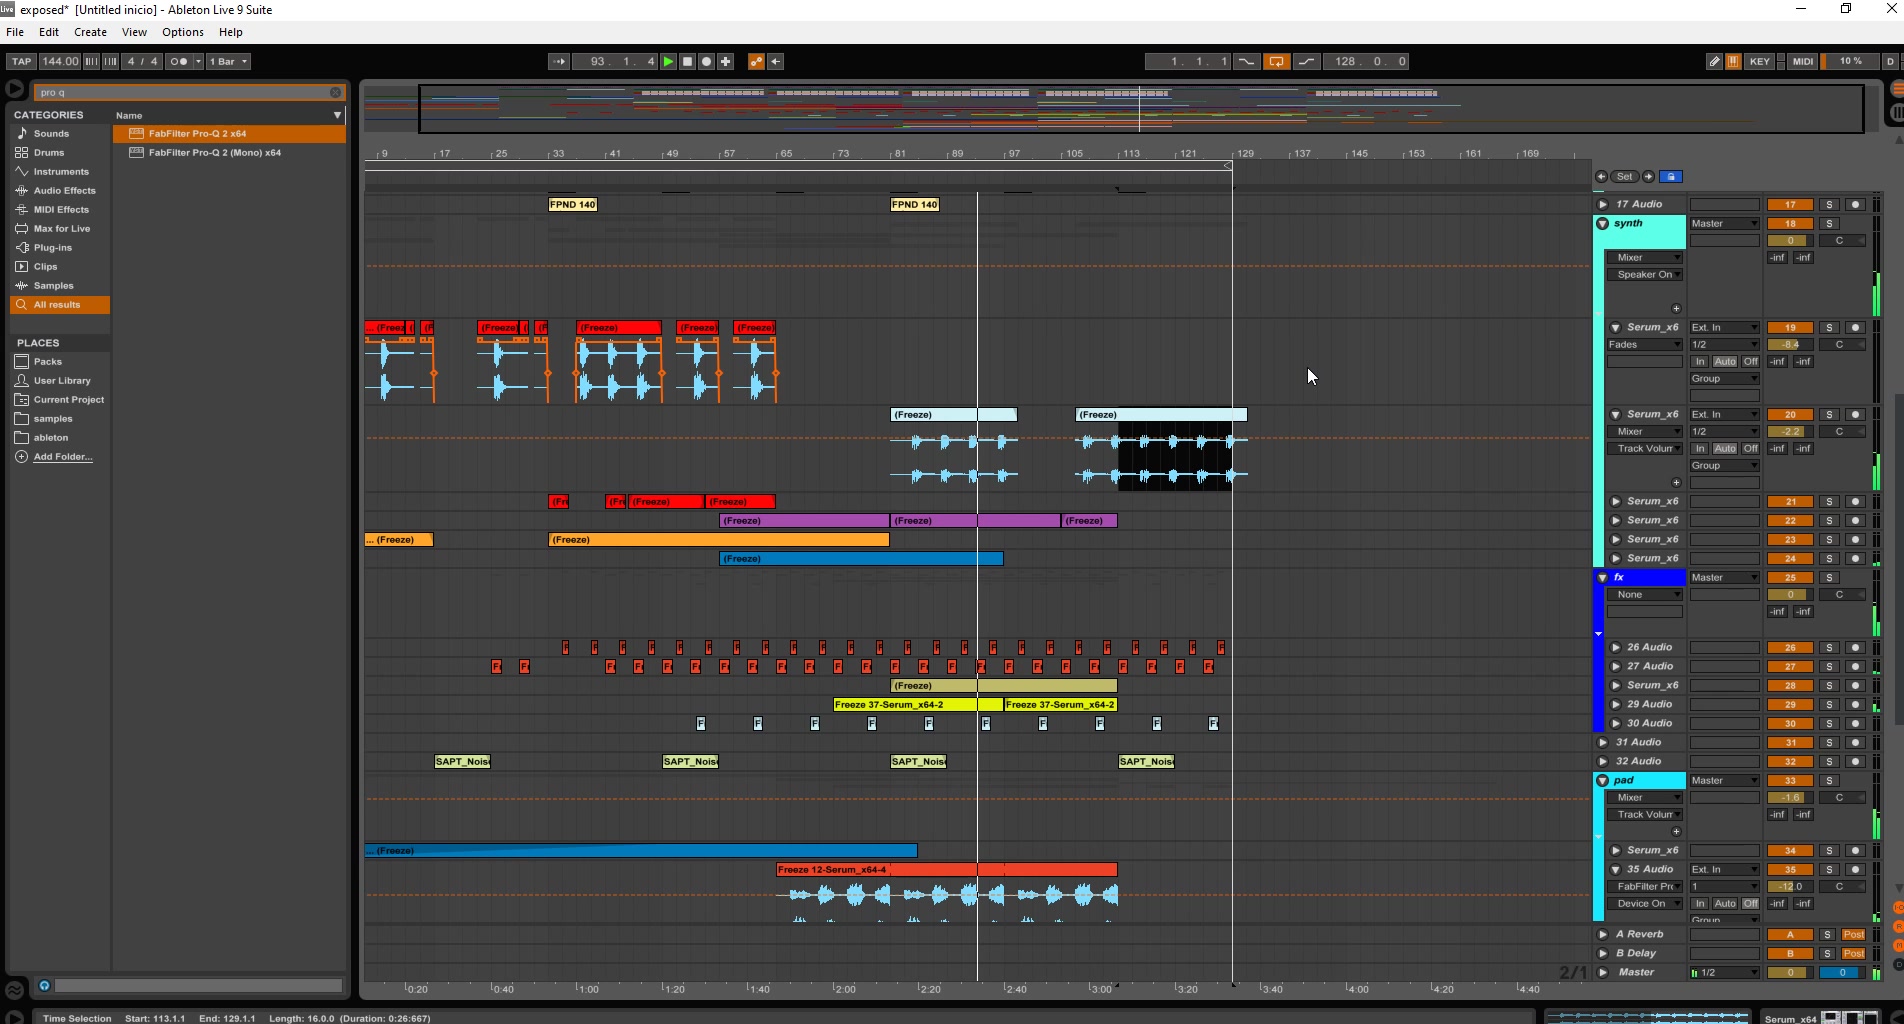The height and width of the screenshot is (1024, 1904).
Task: Toggle the Loop switch
Action: tap(1276, 62)
